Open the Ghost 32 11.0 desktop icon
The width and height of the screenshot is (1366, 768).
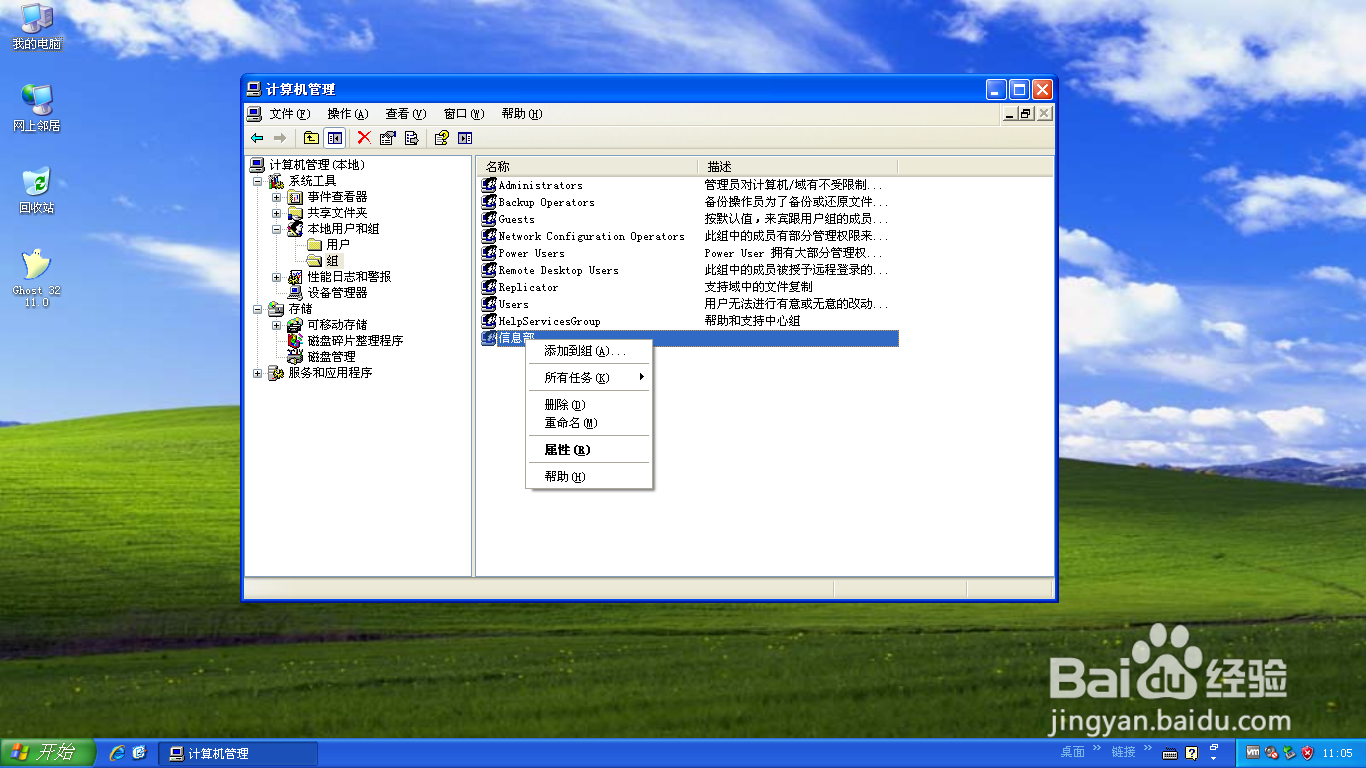(x=37, y=278)
